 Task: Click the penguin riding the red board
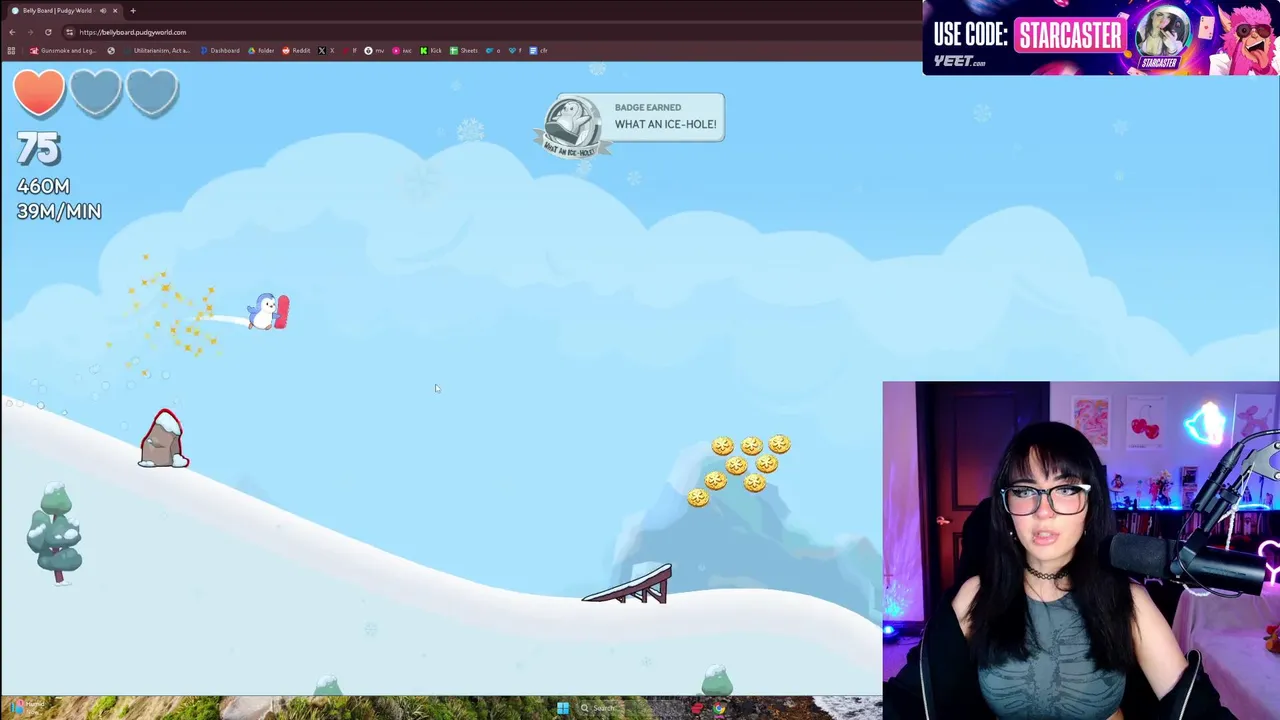268,311
